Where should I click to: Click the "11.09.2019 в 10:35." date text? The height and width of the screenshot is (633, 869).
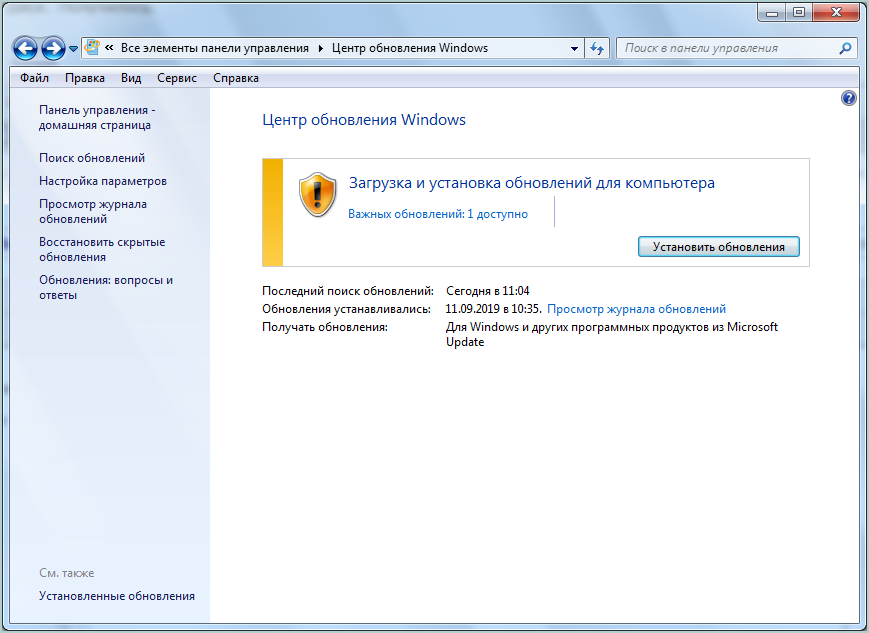click(493, 309)
